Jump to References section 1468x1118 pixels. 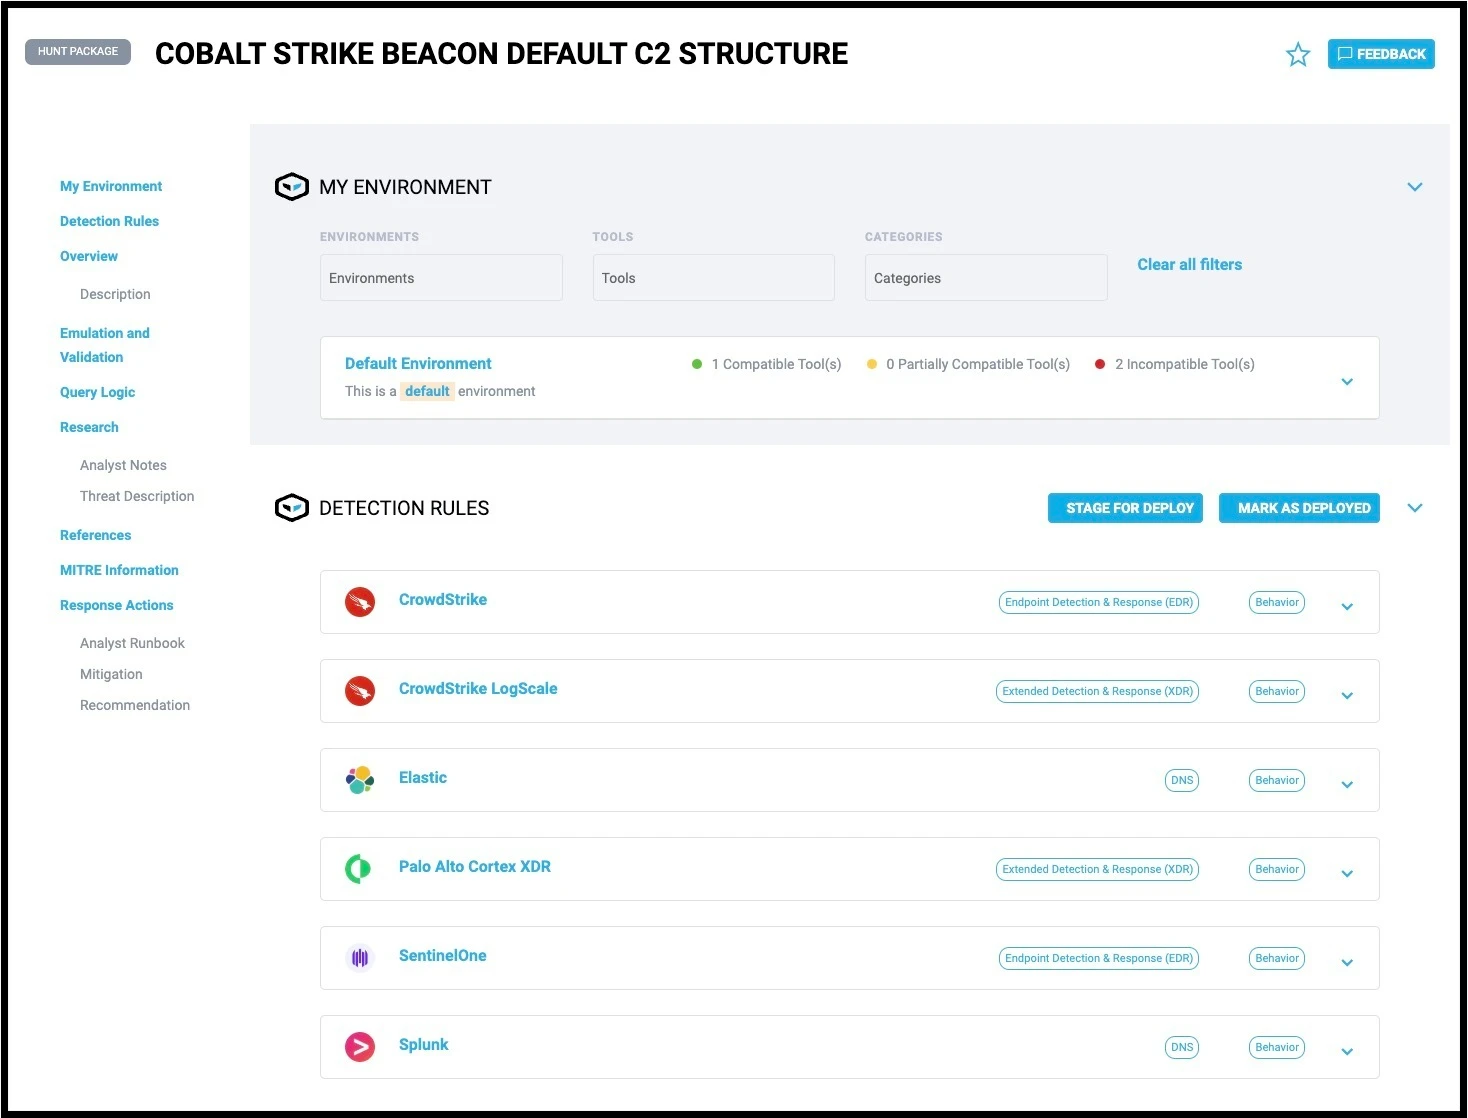(95, 535)
